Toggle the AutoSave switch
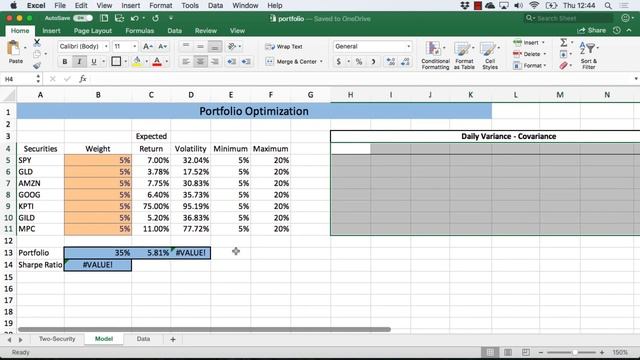This screenshot has width=640, height=360. click(x=83, y=18)
